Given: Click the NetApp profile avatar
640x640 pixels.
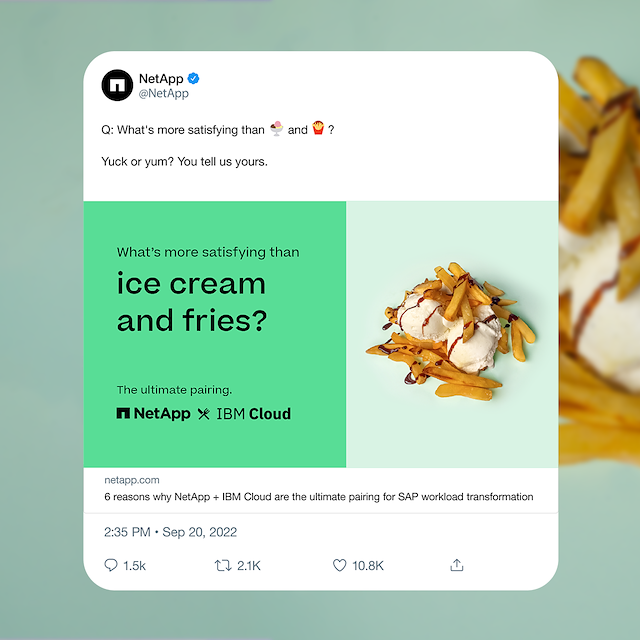Looking at the screenshot, I should (117, 85).
